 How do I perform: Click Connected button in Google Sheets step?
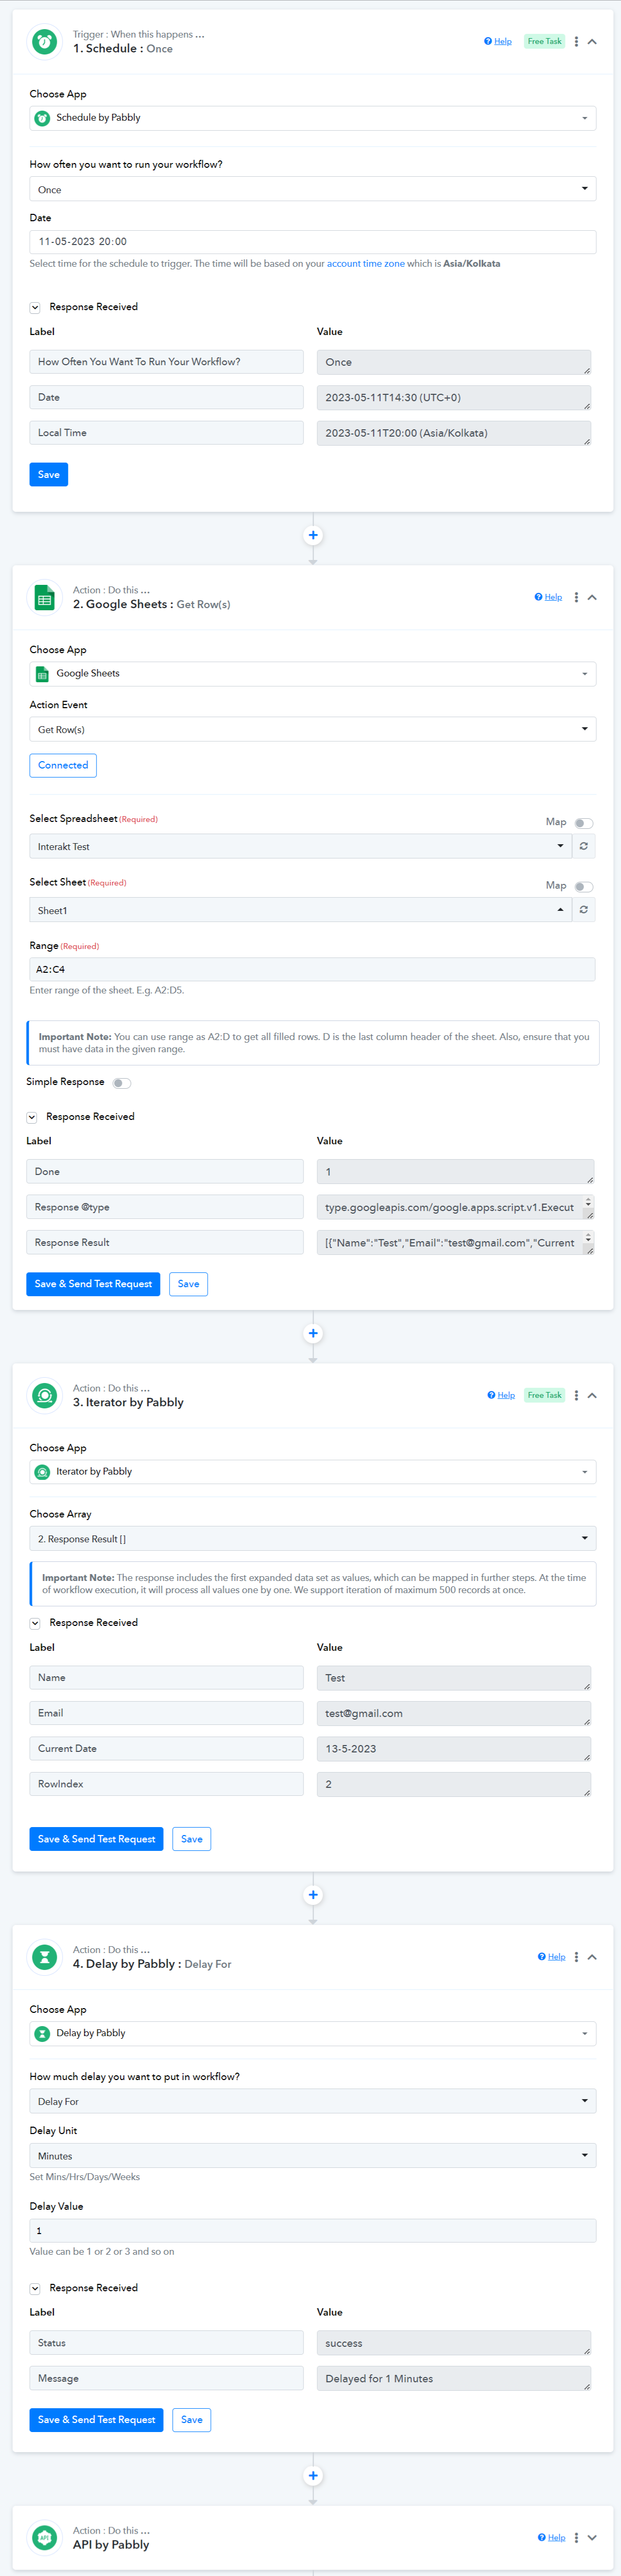click(63, 765)
